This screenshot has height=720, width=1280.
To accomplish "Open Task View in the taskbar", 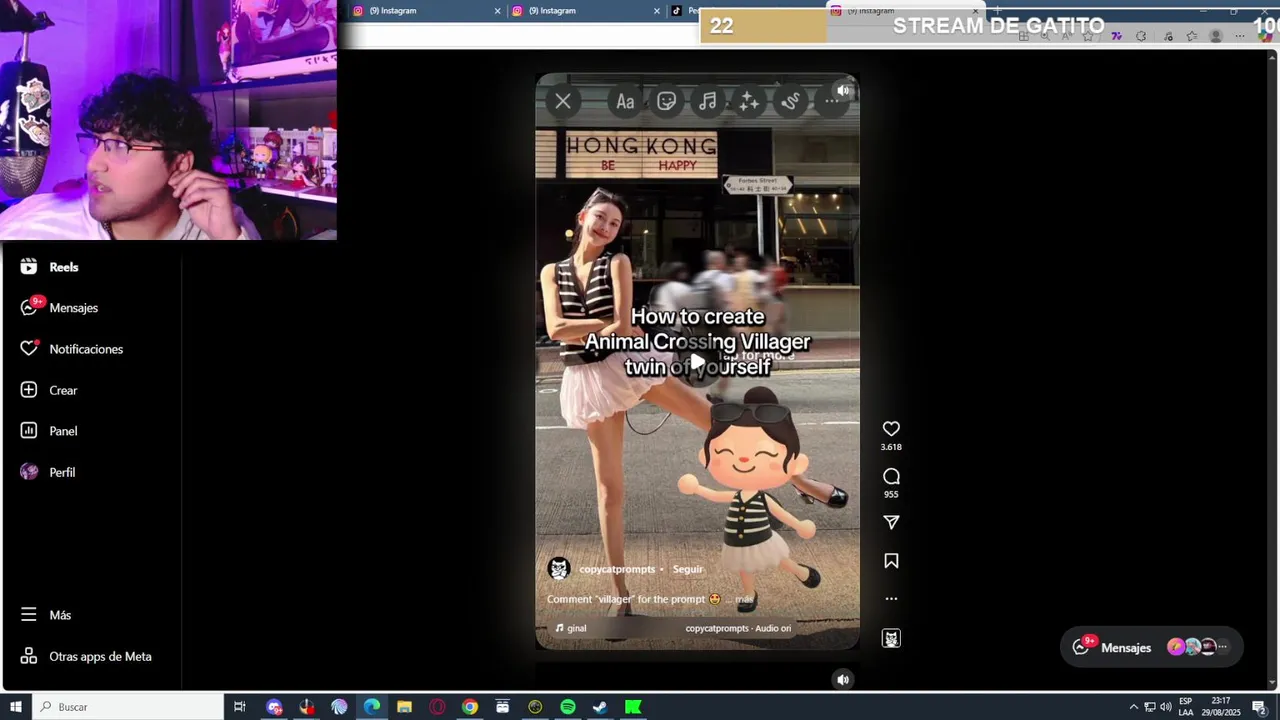I will coord(240,707).
